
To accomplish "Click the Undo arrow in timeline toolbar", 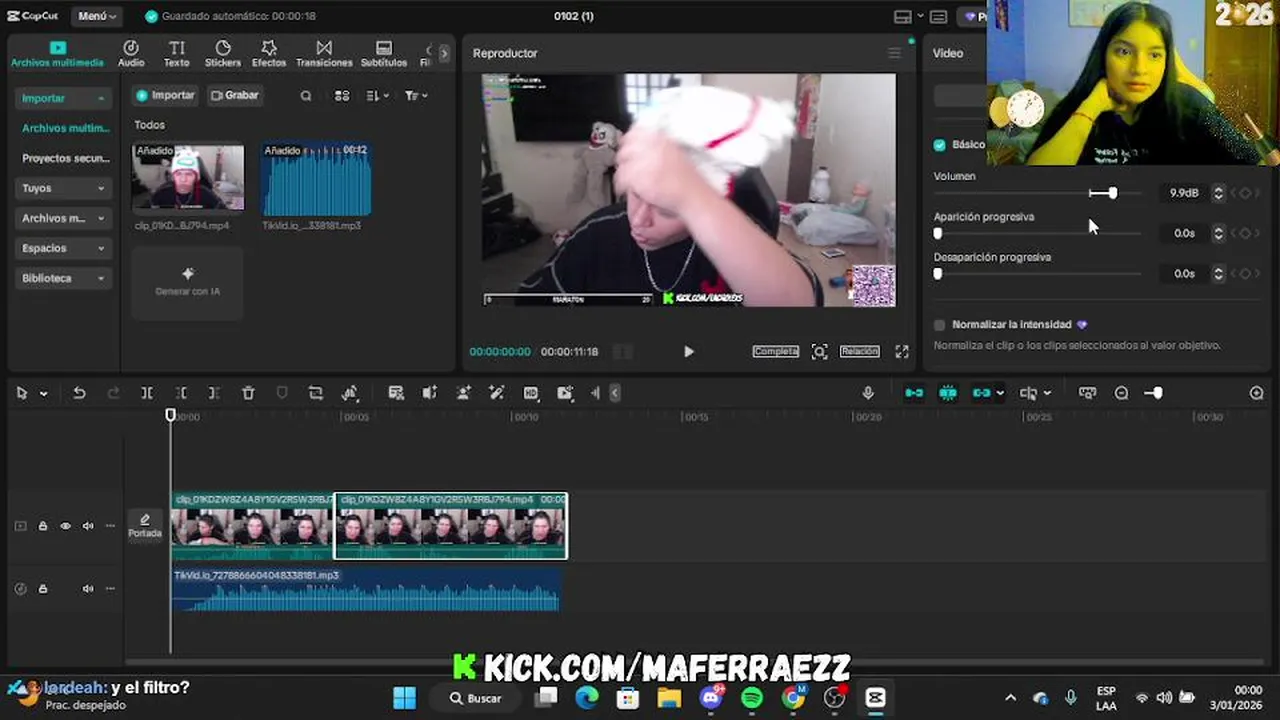I will tap(79, 393).
